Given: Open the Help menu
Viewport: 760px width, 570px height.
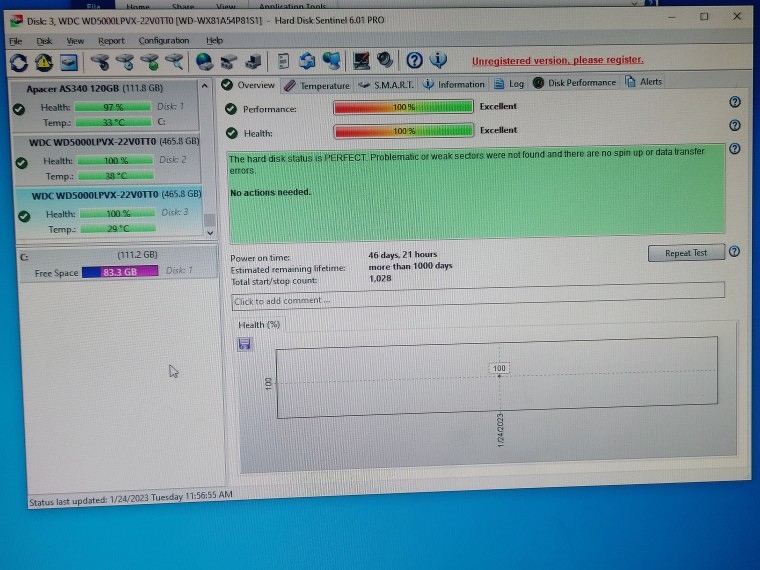Looking at the screenshot, I should coord(214,40).
